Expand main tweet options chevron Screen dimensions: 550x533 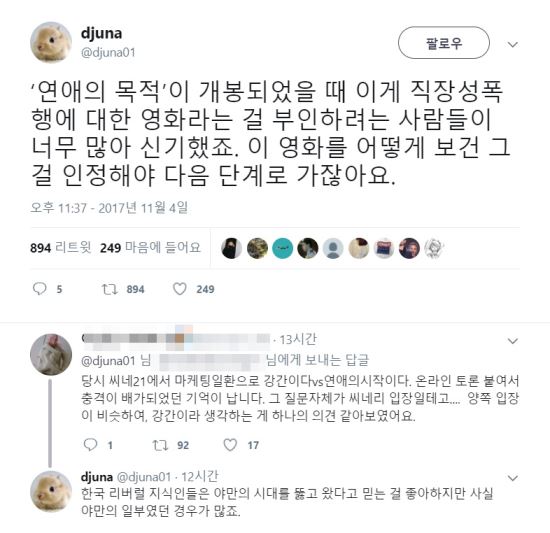pos(513,45)
